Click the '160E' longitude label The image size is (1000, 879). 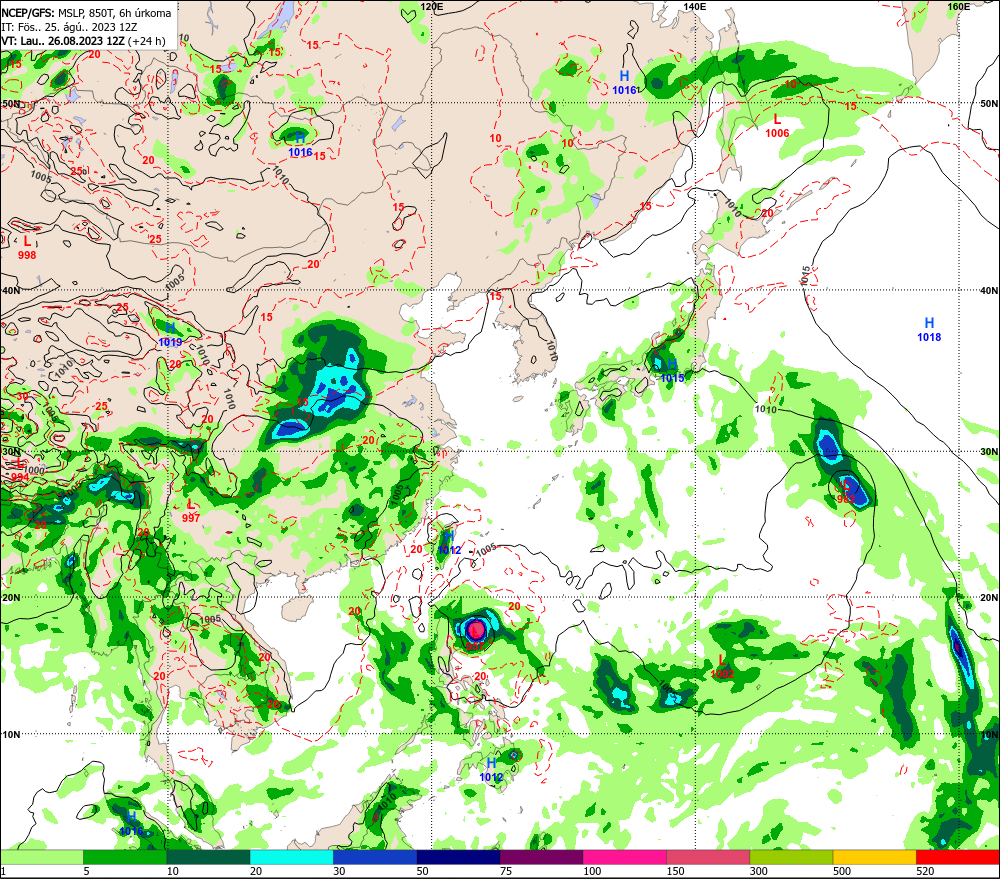point(959,6)
